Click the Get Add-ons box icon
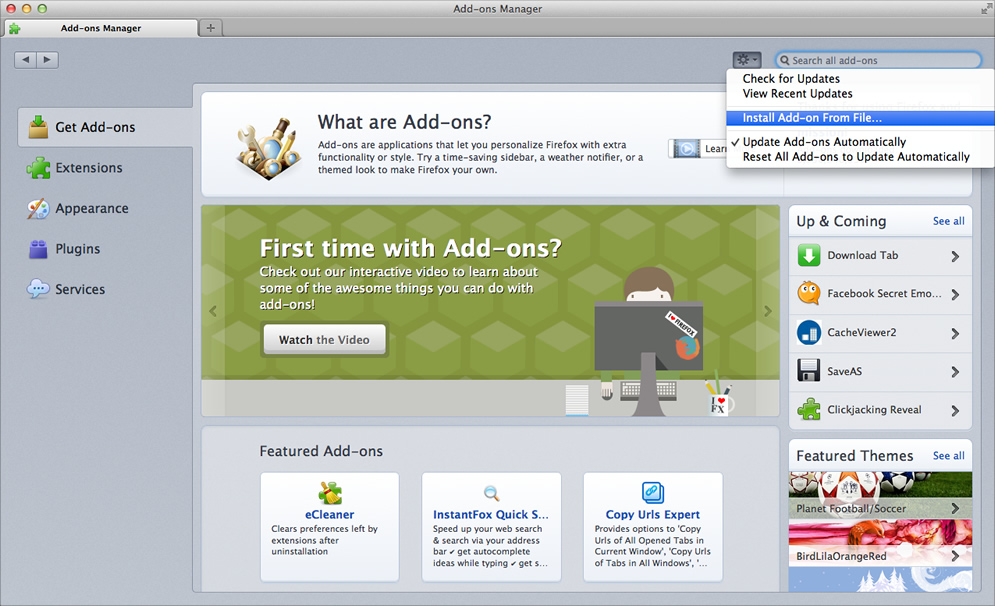The height and width of the screenshot is (606, 995). 38,127
